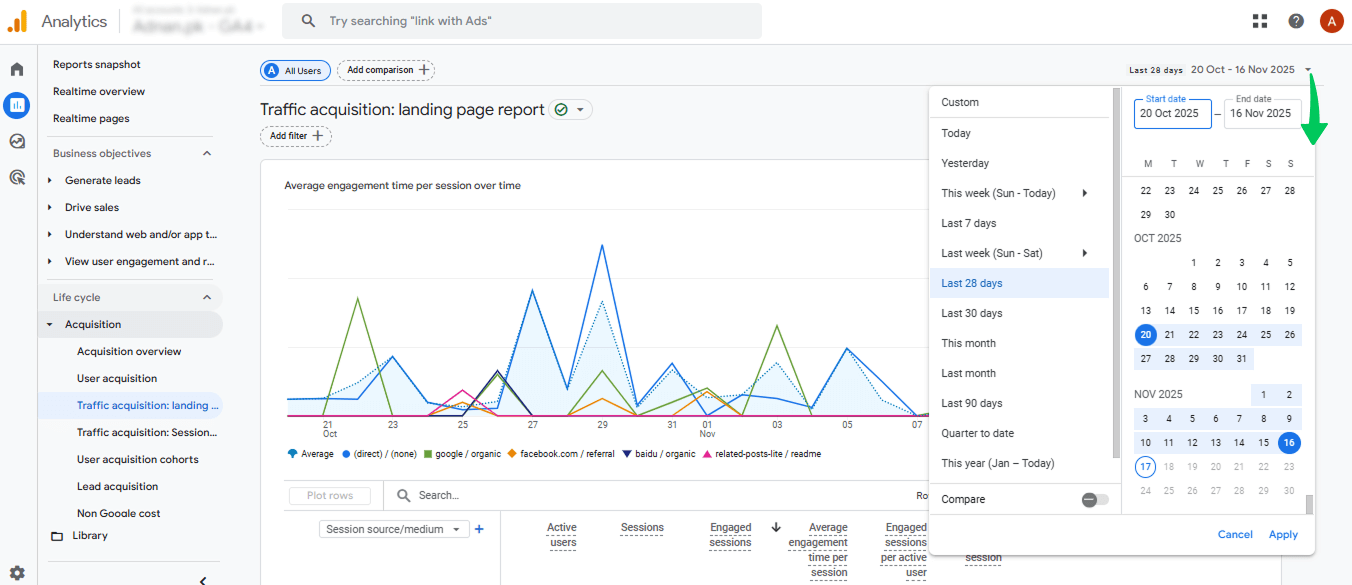
Task: Click the Start date field
Action: point(1172,113)
